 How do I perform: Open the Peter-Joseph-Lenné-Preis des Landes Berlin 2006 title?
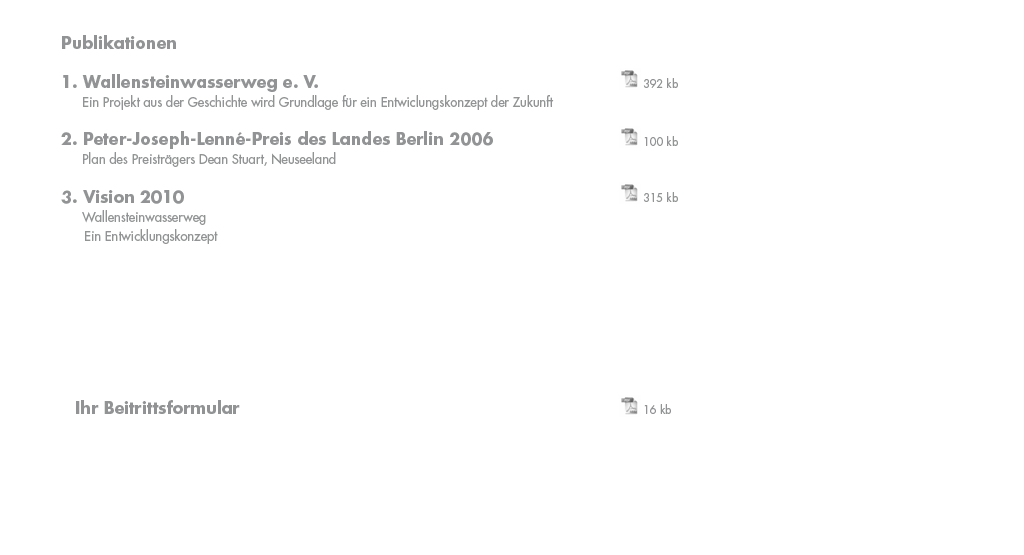pos(288,139)
